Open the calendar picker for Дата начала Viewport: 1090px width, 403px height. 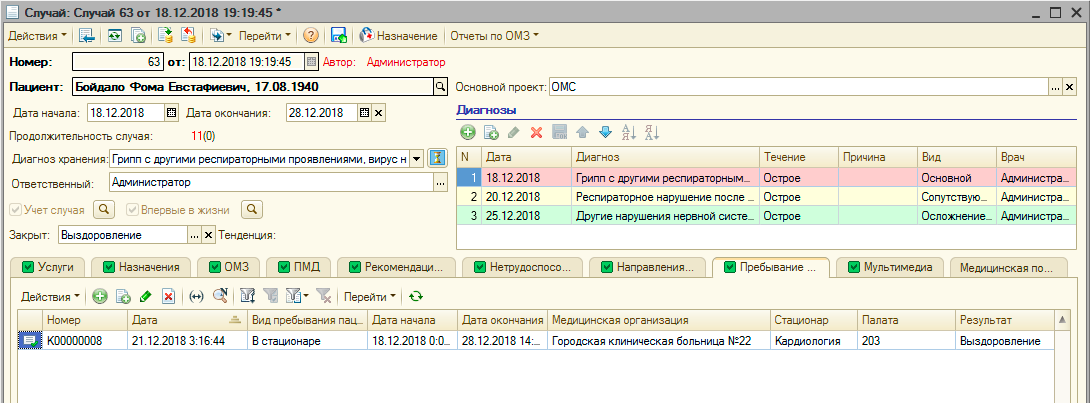[171, 112]
